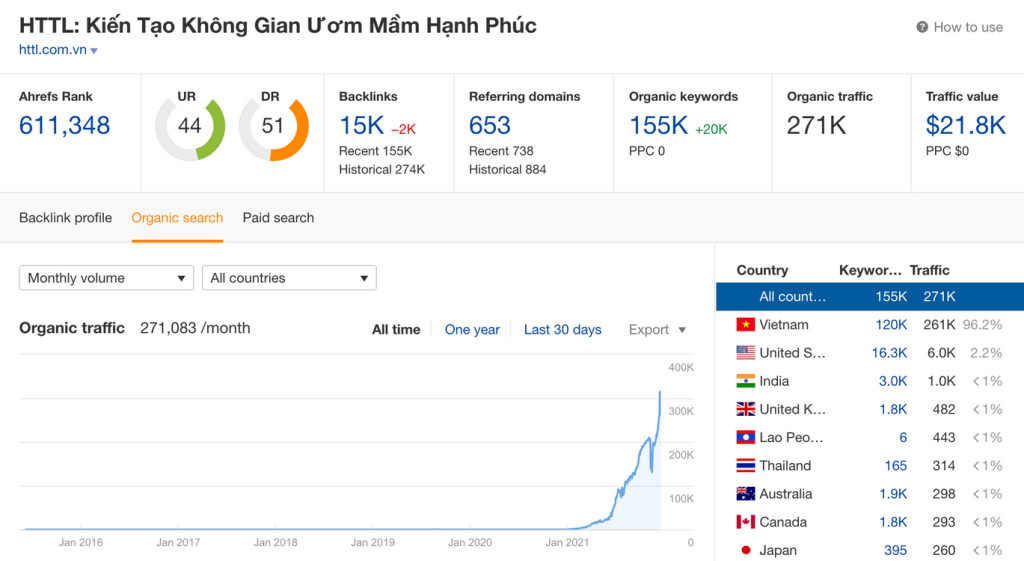Open the All countries dropdown
This screenshot has width=1024, height=561.
[x=289, y=278]
